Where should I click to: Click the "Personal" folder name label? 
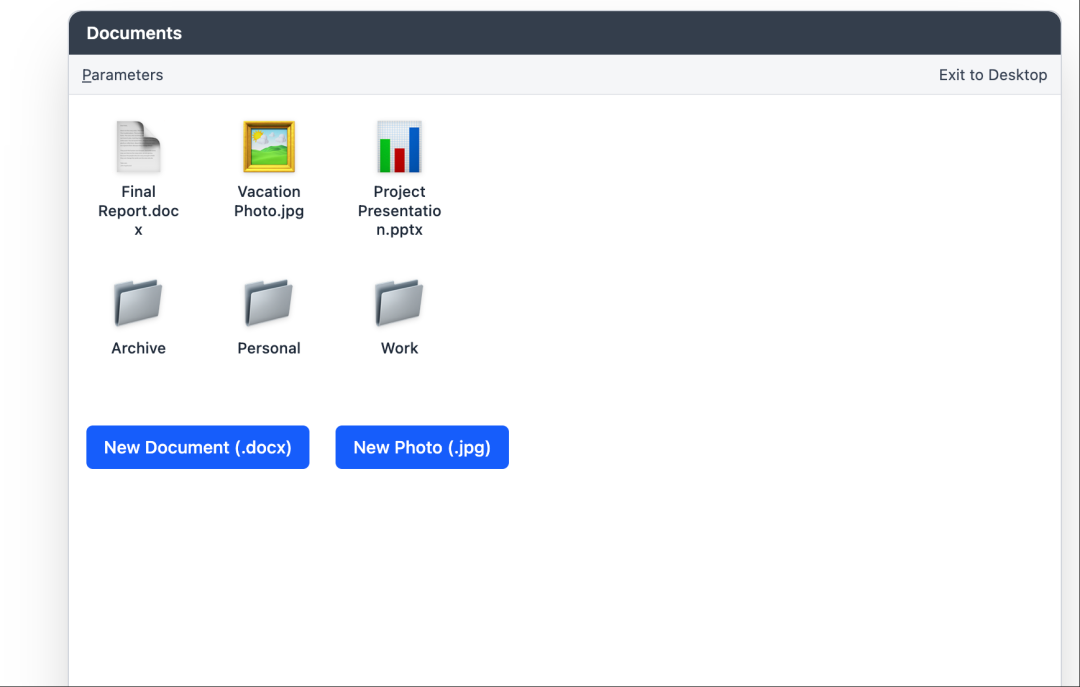tap(269, 348)
